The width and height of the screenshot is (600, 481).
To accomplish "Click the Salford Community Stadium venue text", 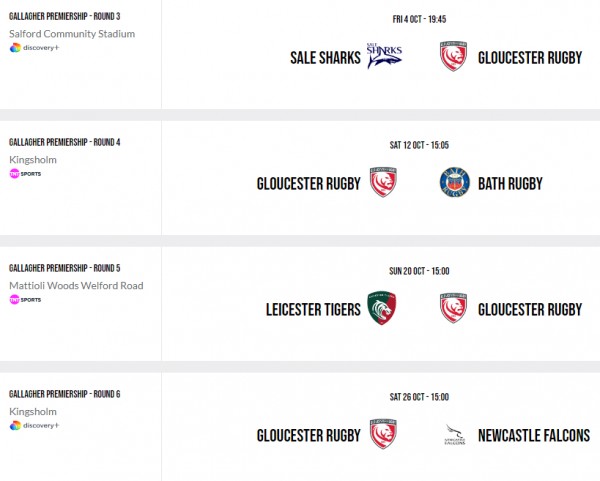I will [72, 33].
